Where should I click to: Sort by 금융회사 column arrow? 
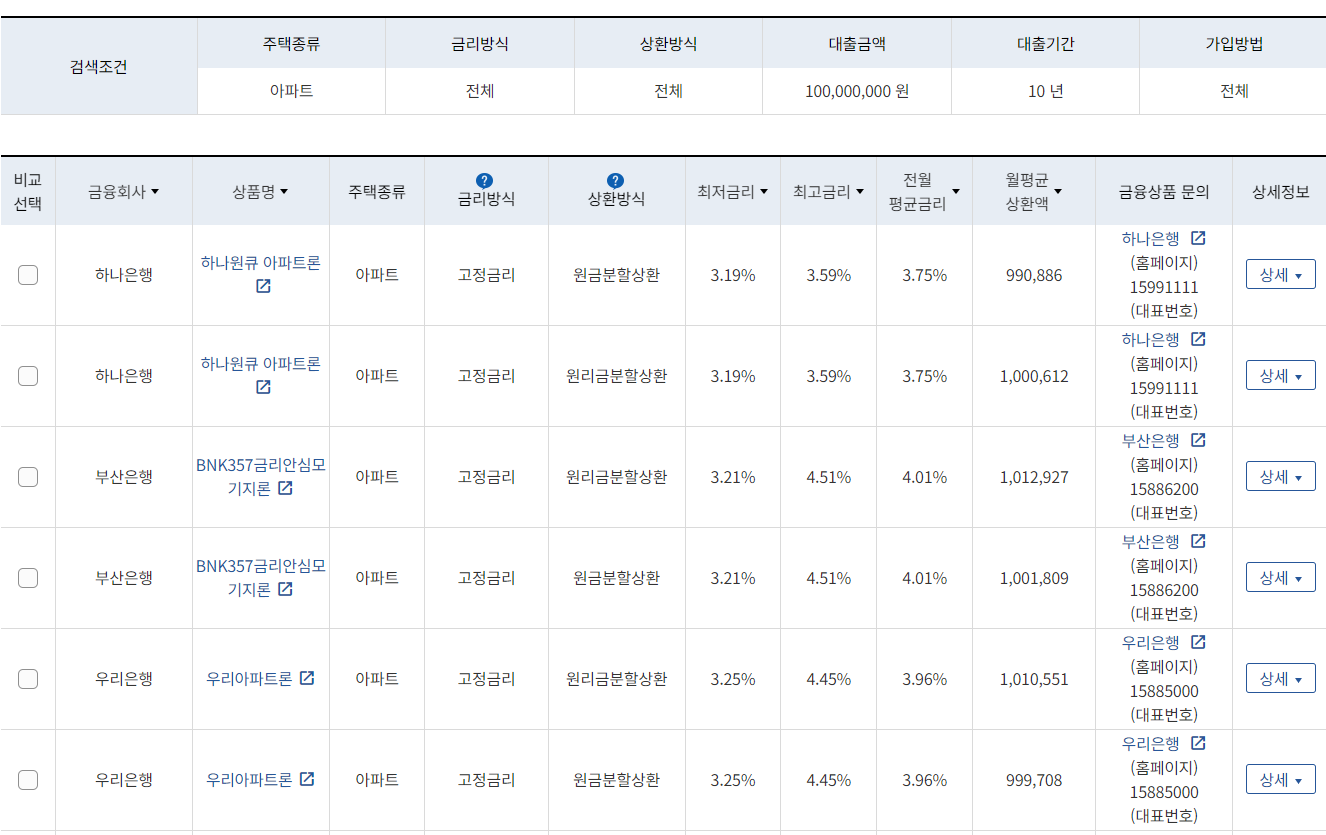pyautogui.click(x=155, y=192)
